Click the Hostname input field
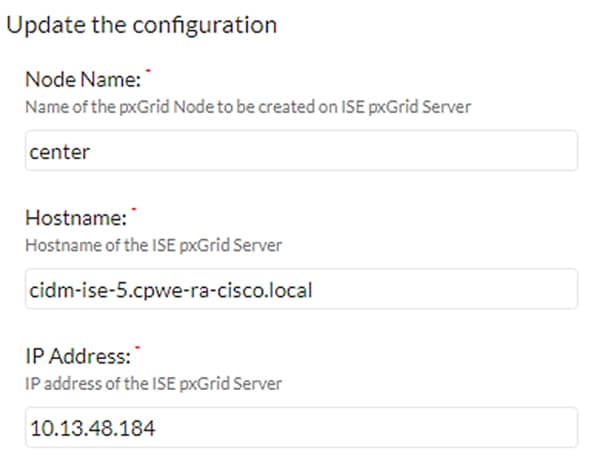The height and width of the screenshot is (476, 600). [301, 289]
